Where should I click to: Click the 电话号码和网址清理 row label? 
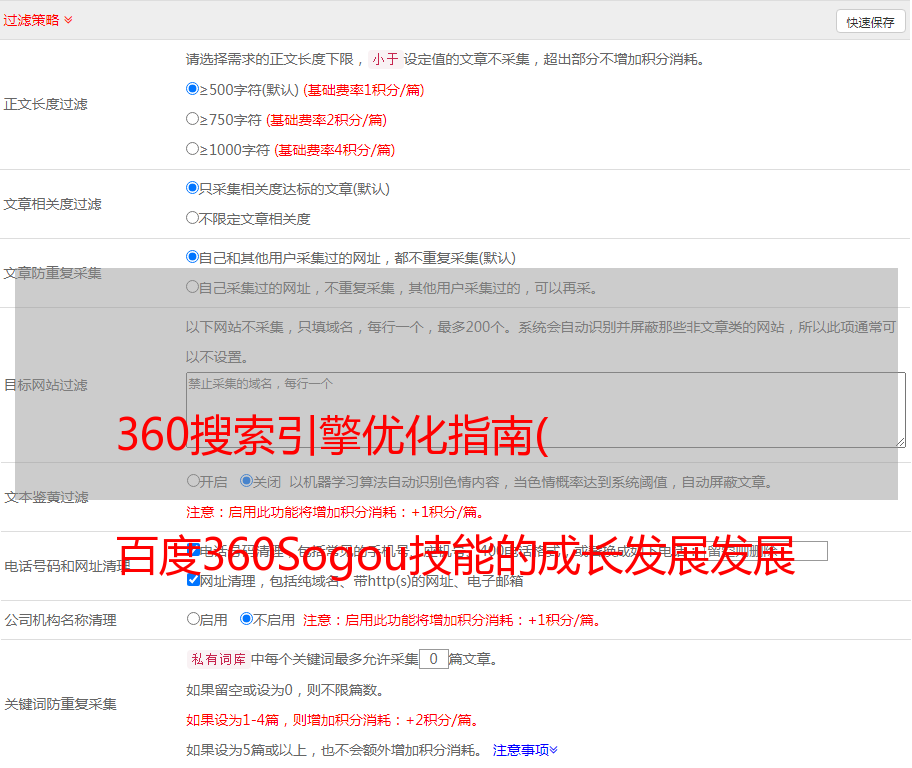coord(67,566)
